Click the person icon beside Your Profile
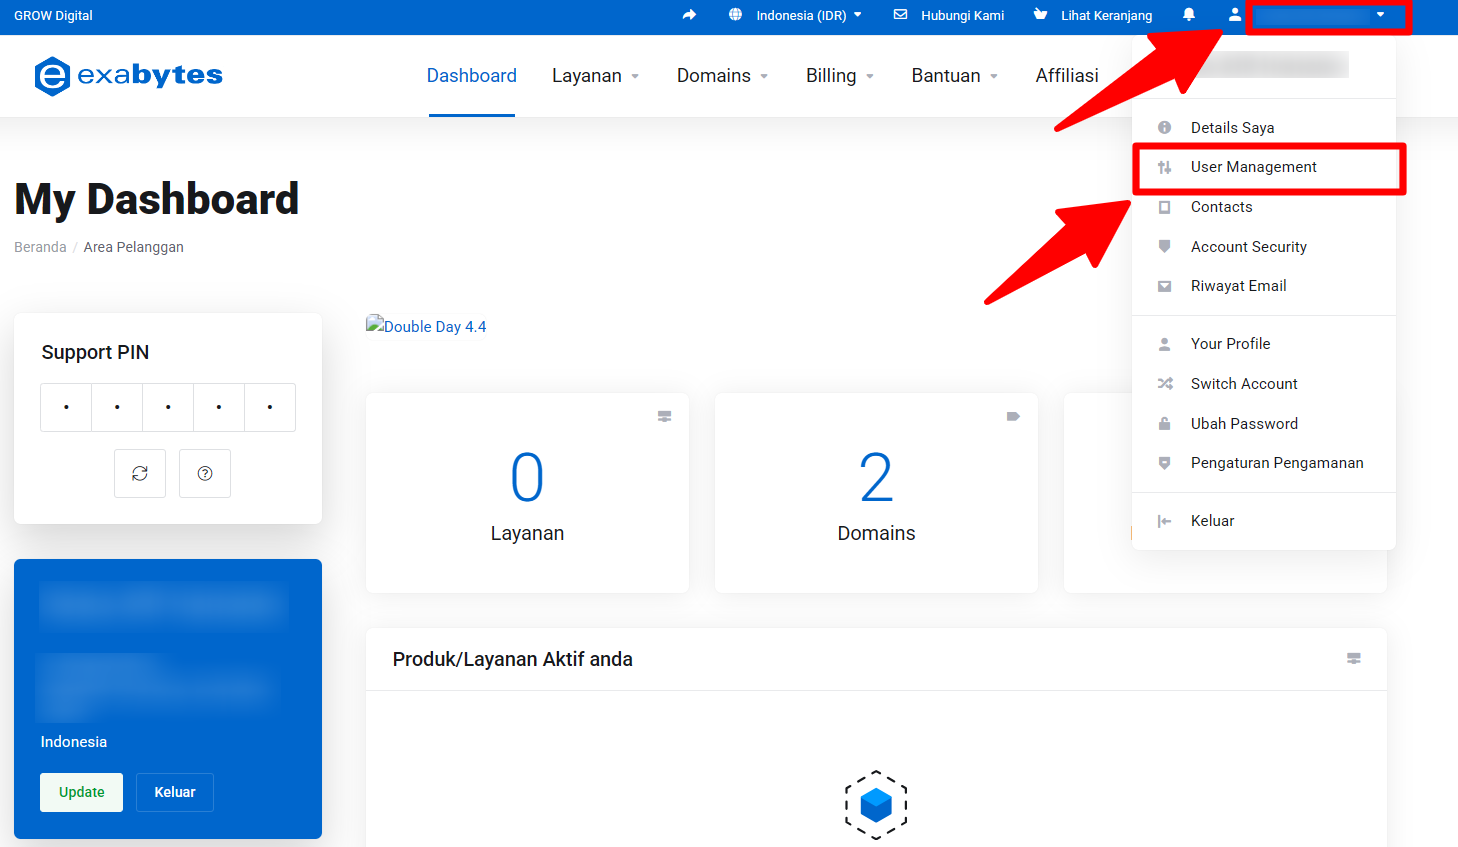 pyautogui.click(x=1164, y=344)
